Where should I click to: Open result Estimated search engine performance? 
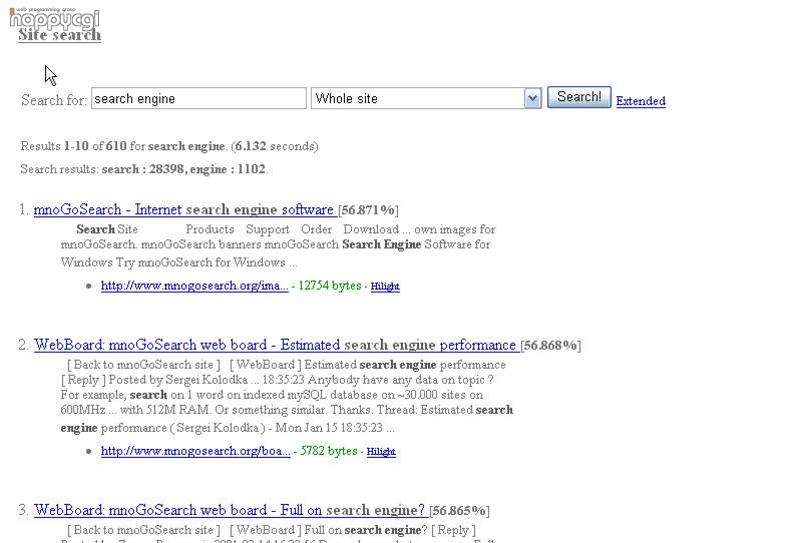[x=277, y=345]
